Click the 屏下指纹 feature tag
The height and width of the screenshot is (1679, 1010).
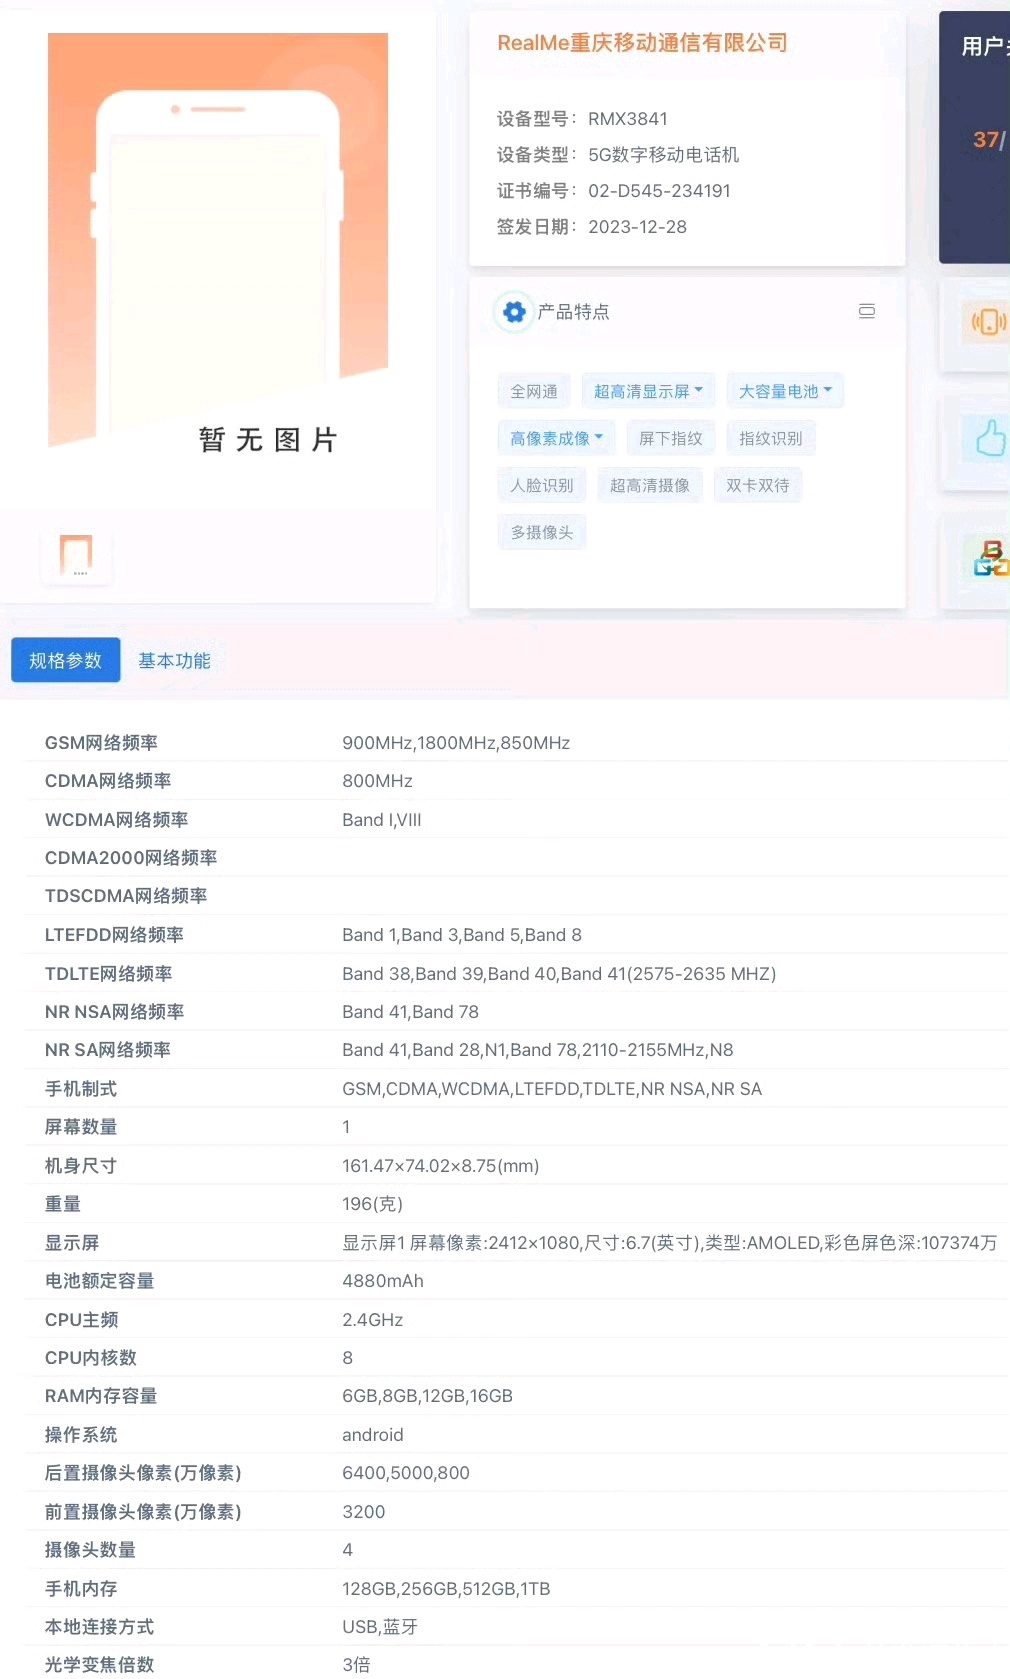(671, 438)
